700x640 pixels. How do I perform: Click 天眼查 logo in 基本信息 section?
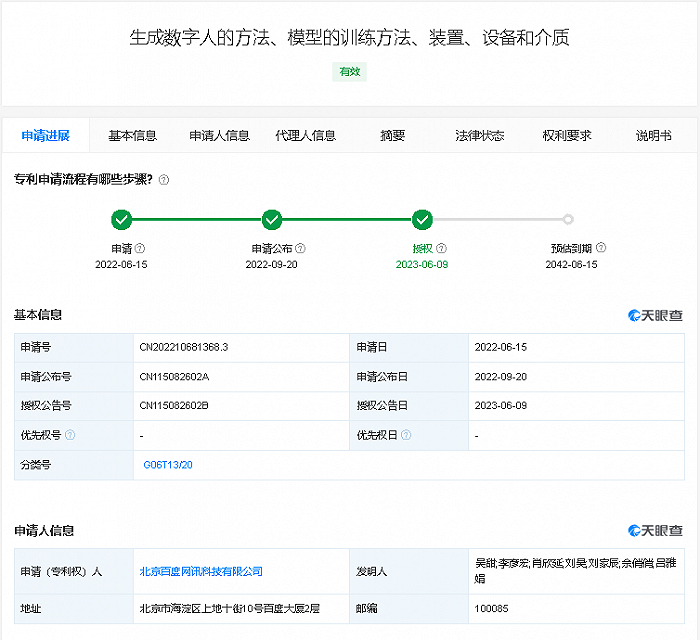[655, 316]
